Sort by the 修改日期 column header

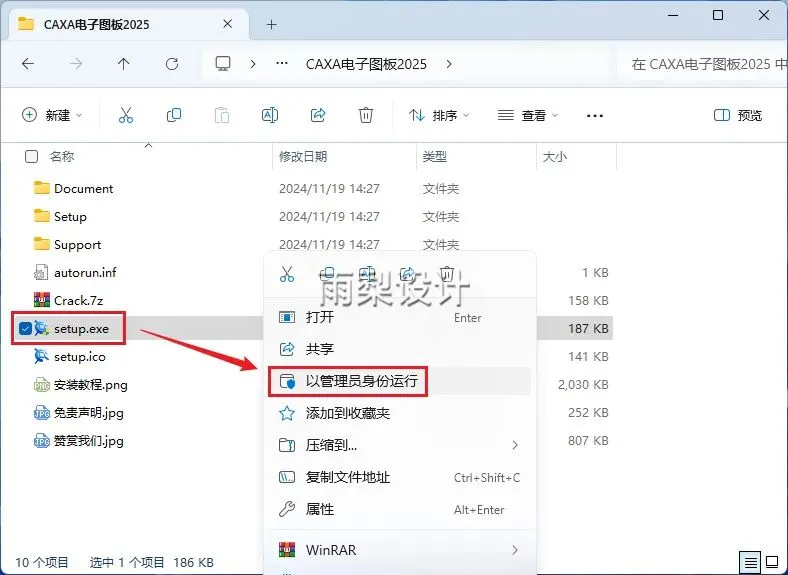tap(303, 157)
